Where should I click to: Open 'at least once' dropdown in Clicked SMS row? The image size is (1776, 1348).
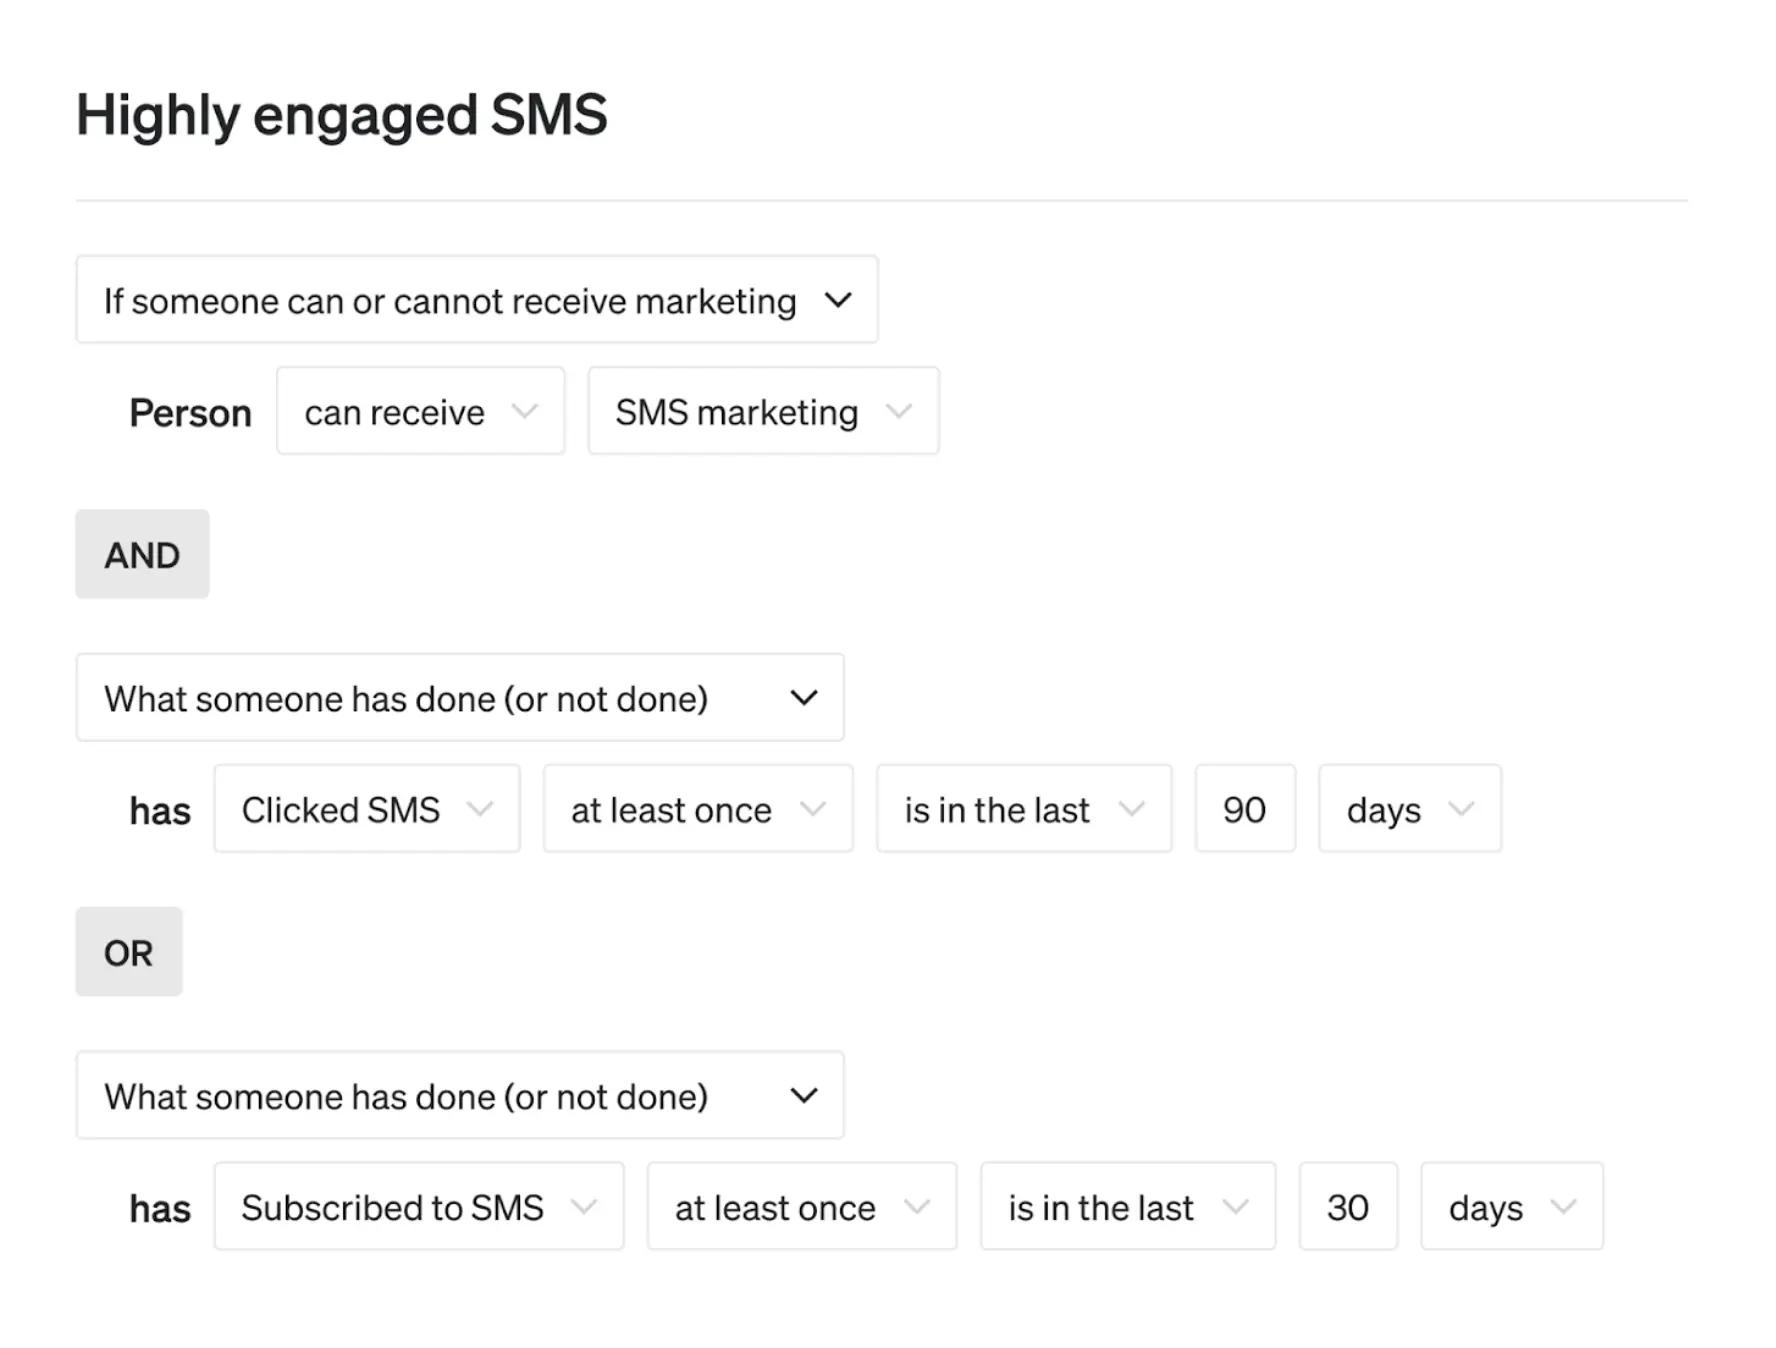[697, 809]
